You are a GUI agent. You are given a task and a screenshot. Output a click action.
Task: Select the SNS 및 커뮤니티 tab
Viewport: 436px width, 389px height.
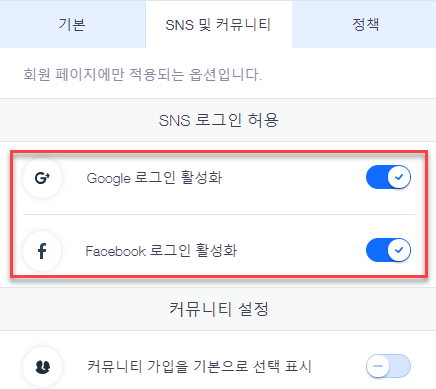pyautogui.click(x=219, y=24)
